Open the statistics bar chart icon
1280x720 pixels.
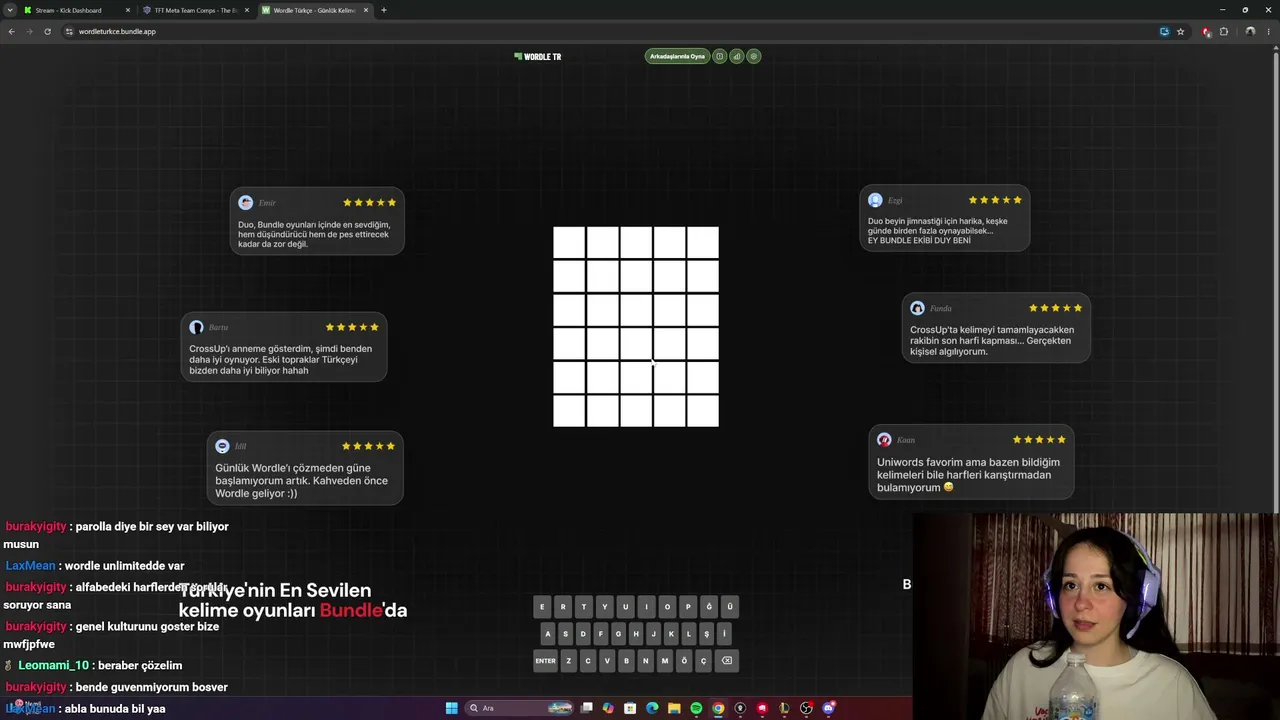pyautogui.click(x=737, y=56)
